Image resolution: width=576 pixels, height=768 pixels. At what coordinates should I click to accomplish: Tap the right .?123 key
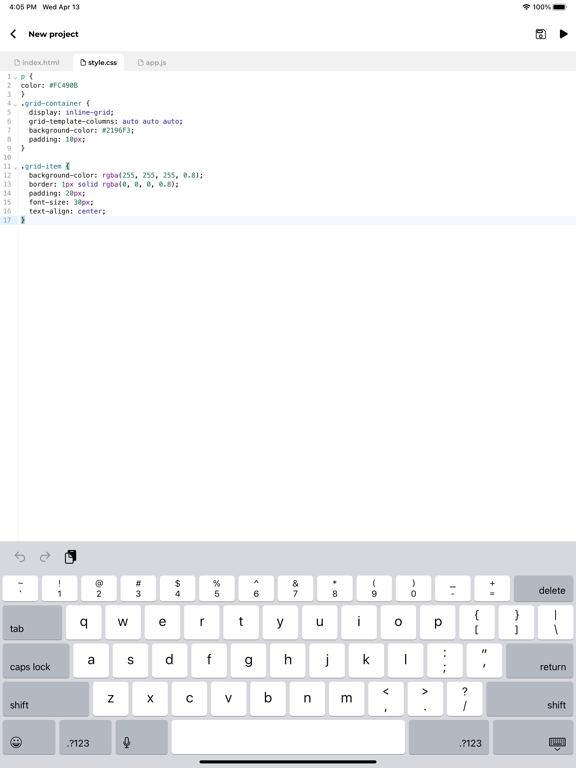449,737
